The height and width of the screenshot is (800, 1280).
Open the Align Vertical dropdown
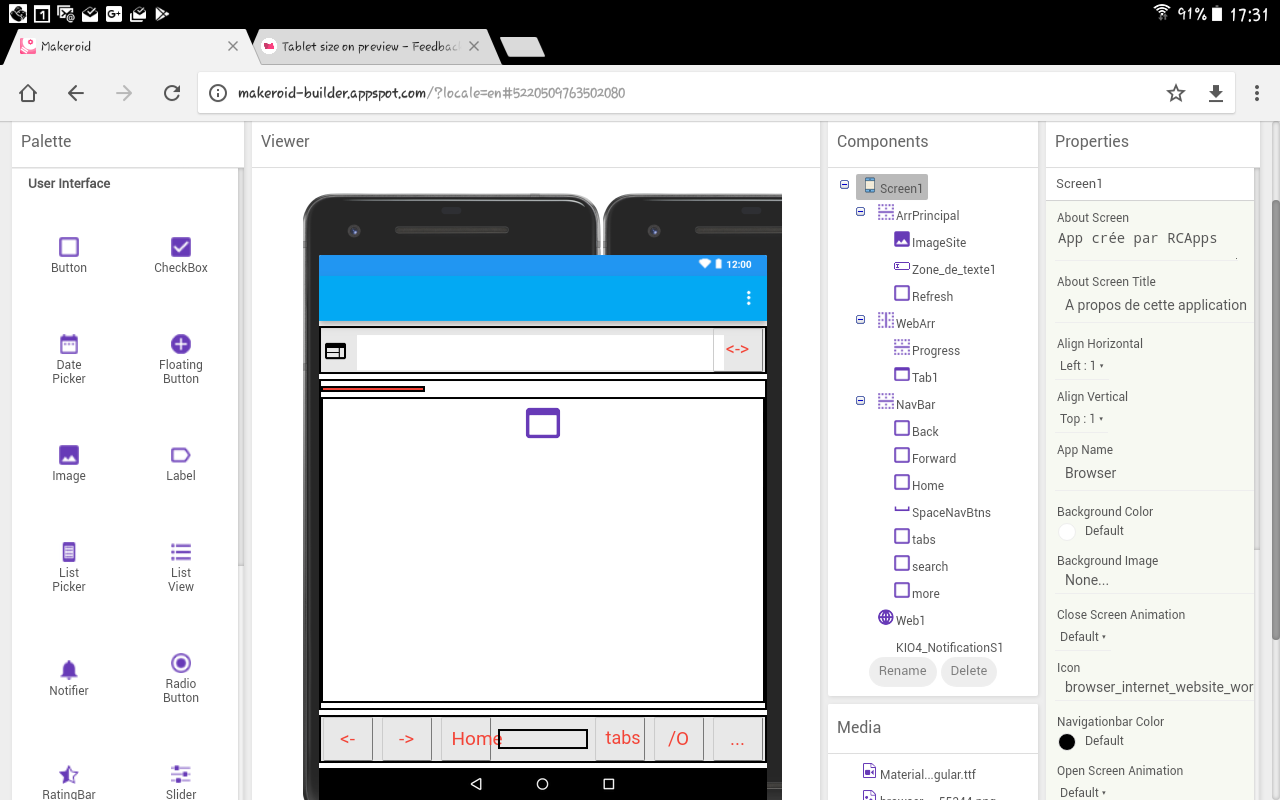click(1082, 419)
